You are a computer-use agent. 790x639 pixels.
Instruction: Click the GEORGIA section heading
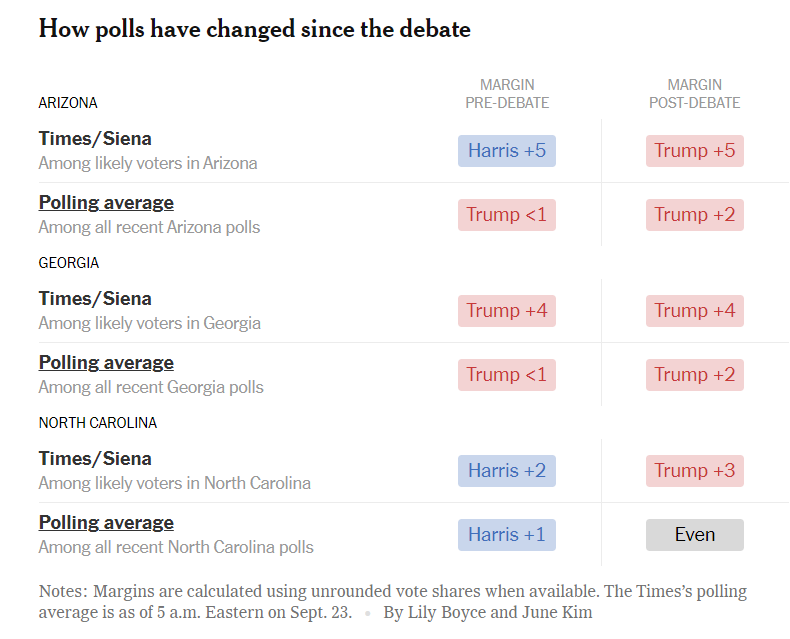[x=69, y=263]
